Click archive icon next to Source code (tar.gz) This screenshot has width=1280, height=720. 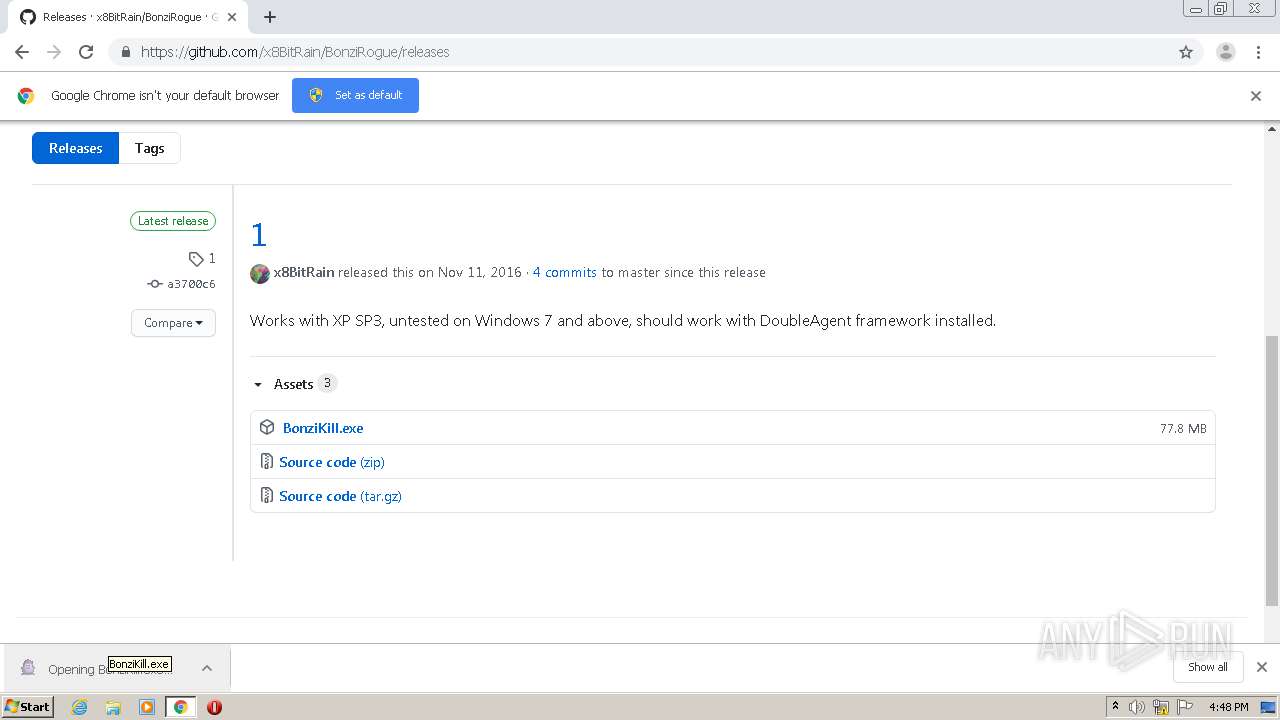click(266, 495)
